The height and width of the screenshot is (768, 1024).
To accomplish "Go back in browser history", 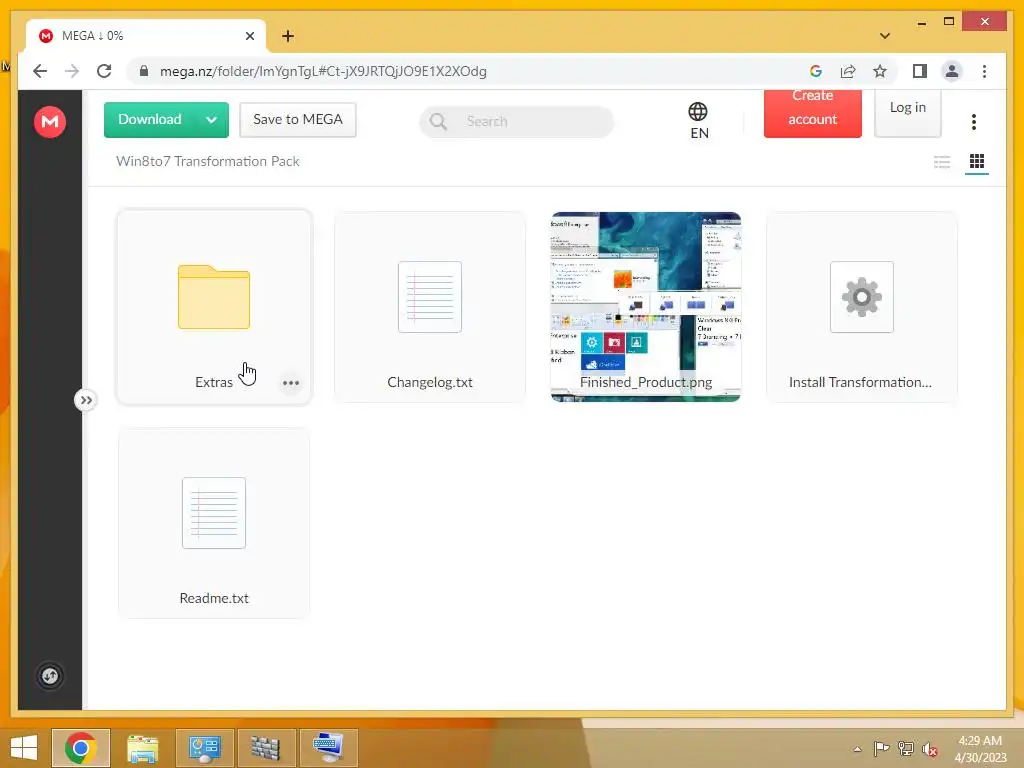I will 40,71.
